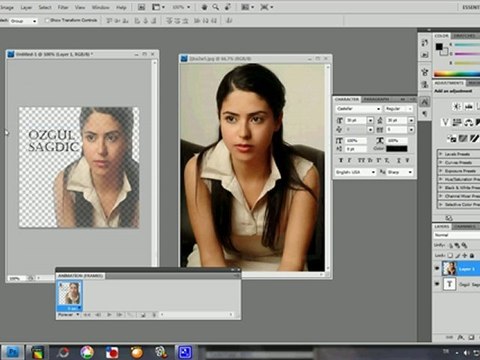Click the Character panel icon in dock

pos(424,102)
